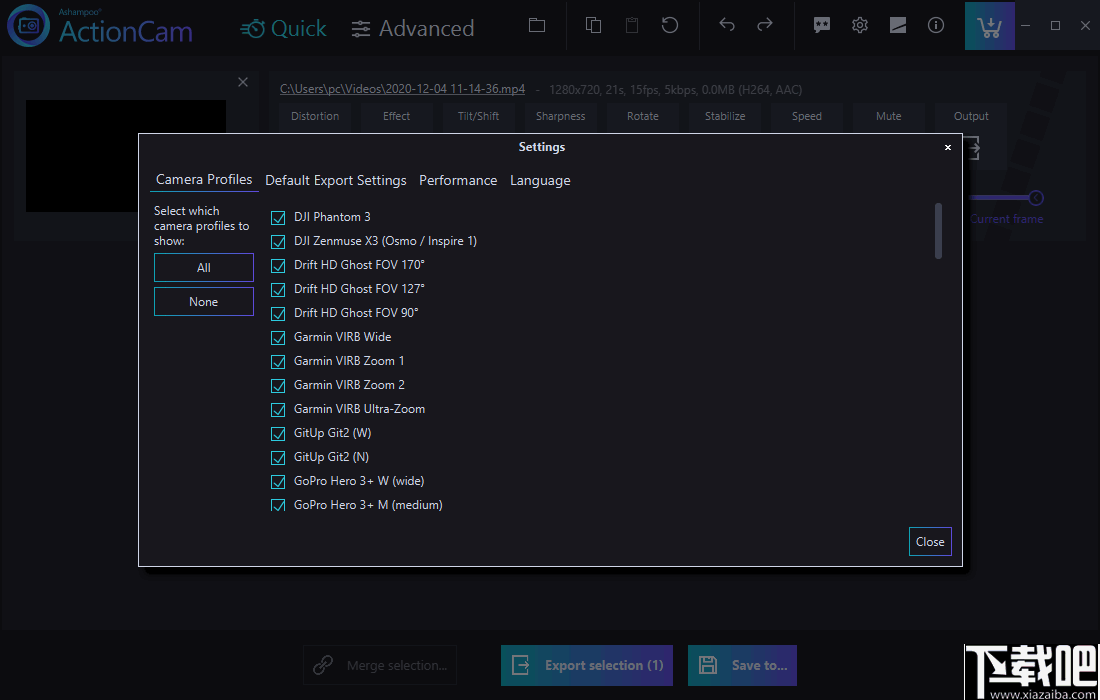The width and height of the screenshot is (1100, 700).
Task: Click the camera profiles list scrollbar
Action: 938,231
